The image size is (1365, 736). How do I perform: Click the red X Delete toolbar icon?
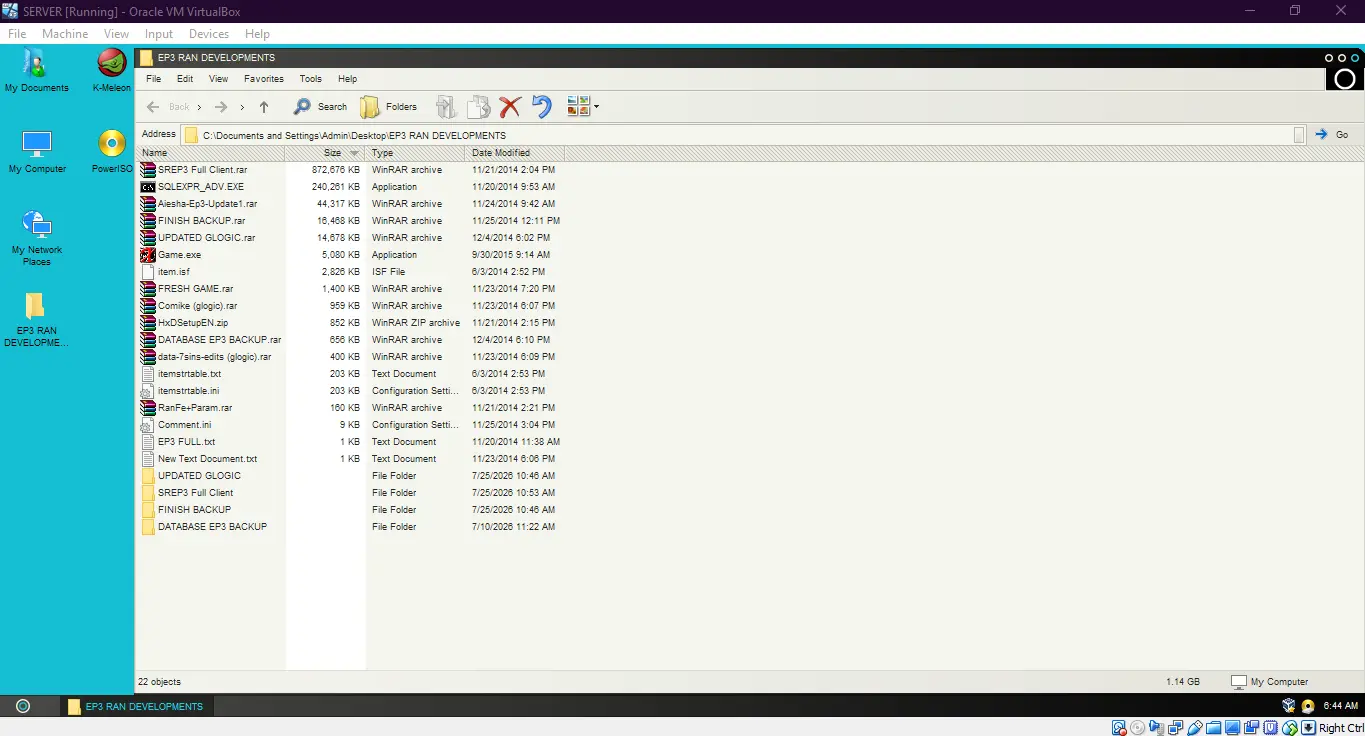[x=510, y=107]
